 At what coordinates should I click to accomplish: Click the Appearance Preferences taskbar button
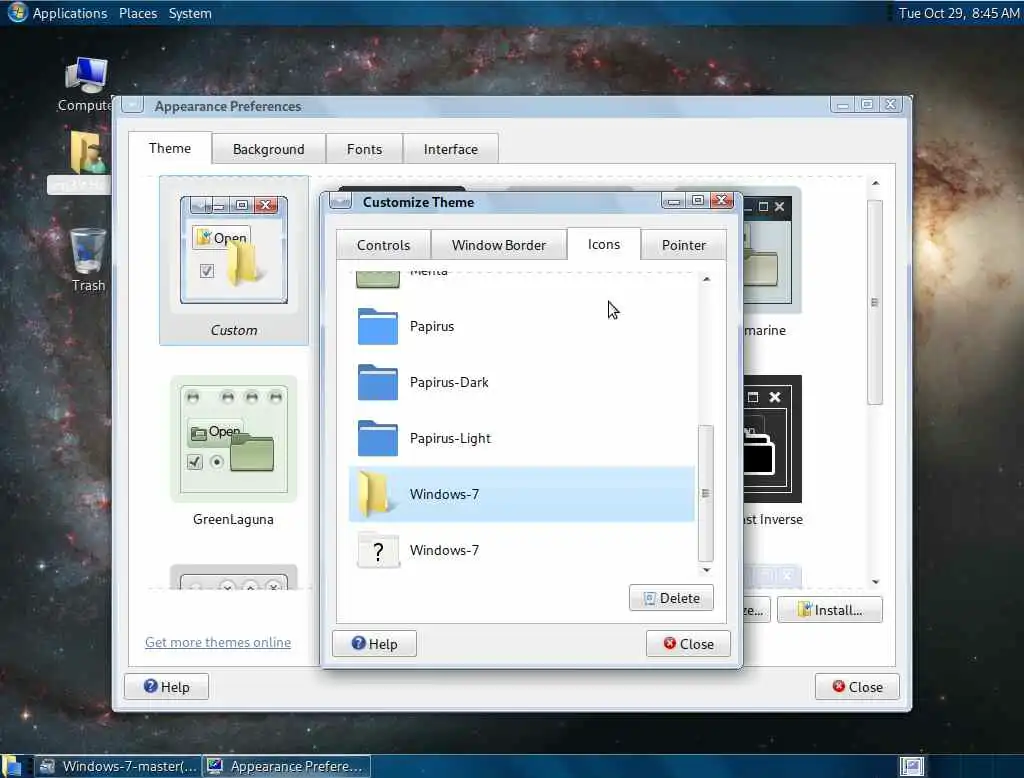pos(287,766)
